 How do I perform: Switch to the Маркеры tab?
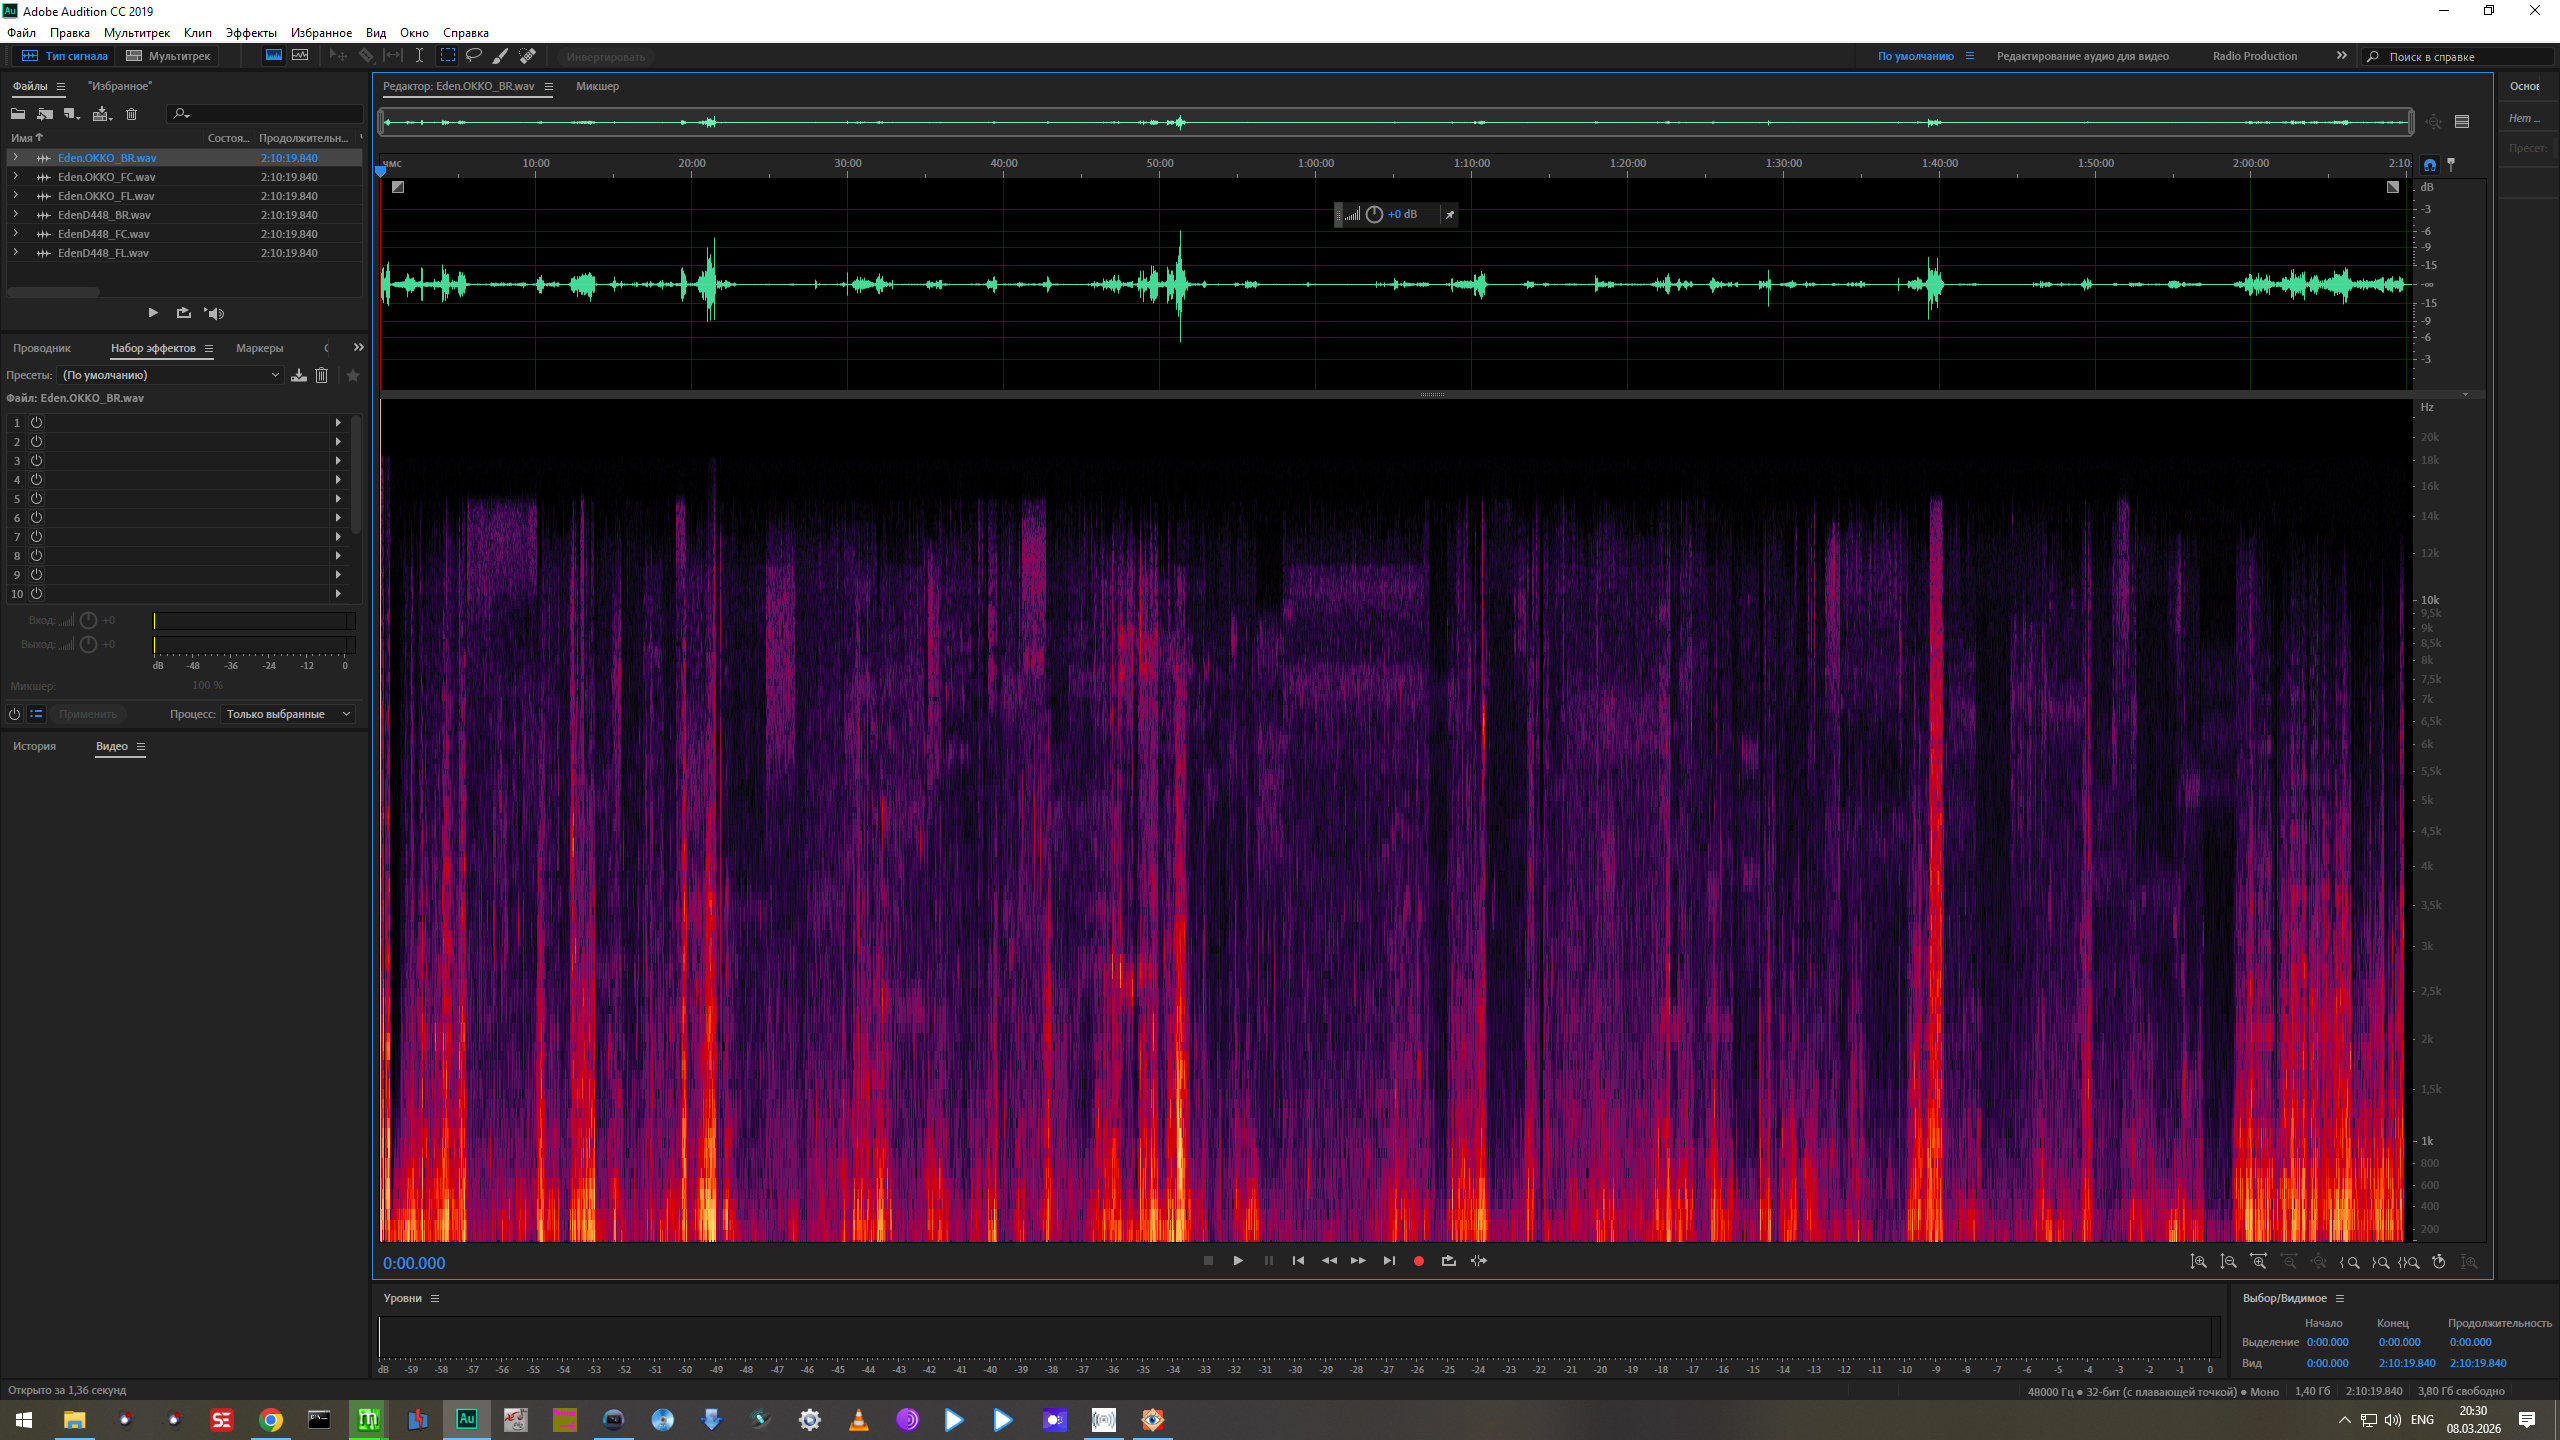(259, 348)
